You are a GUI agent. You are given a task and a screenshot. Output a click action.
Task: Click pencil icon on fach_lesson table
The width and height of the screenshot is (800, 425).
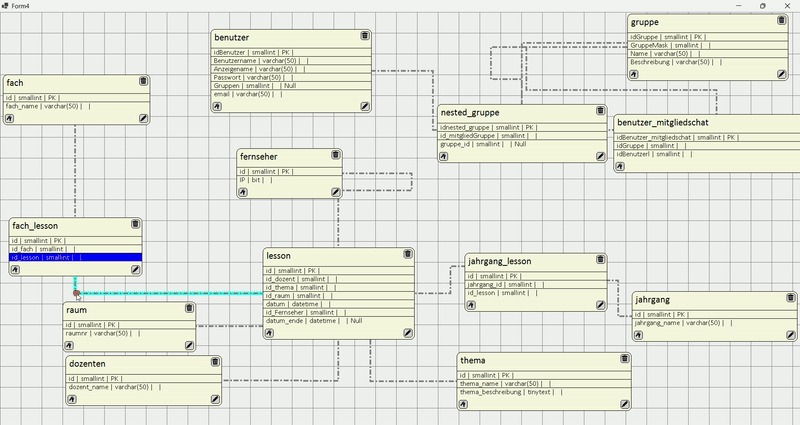(134, 270)
